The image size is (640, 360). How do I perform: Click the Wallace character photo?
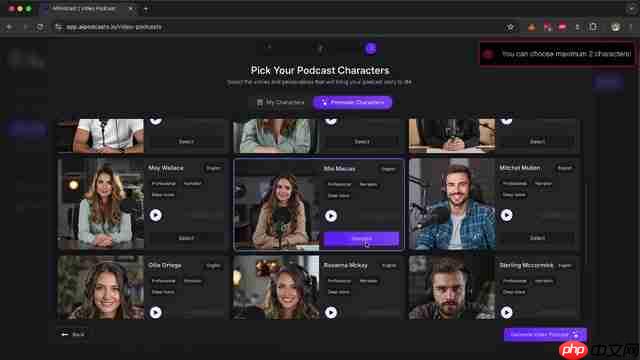(x=101, y=204)
